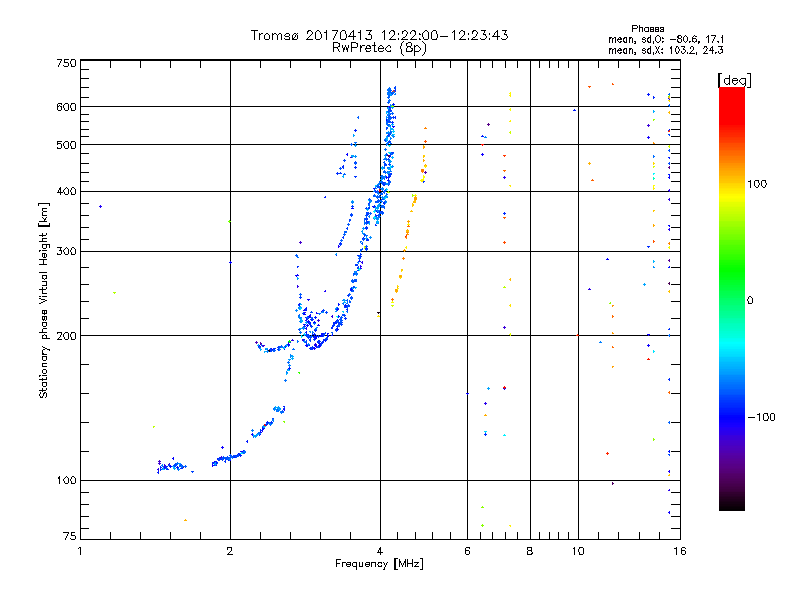
Task: Click the colorbar tick label '-100'
Action: pos(761,417)
